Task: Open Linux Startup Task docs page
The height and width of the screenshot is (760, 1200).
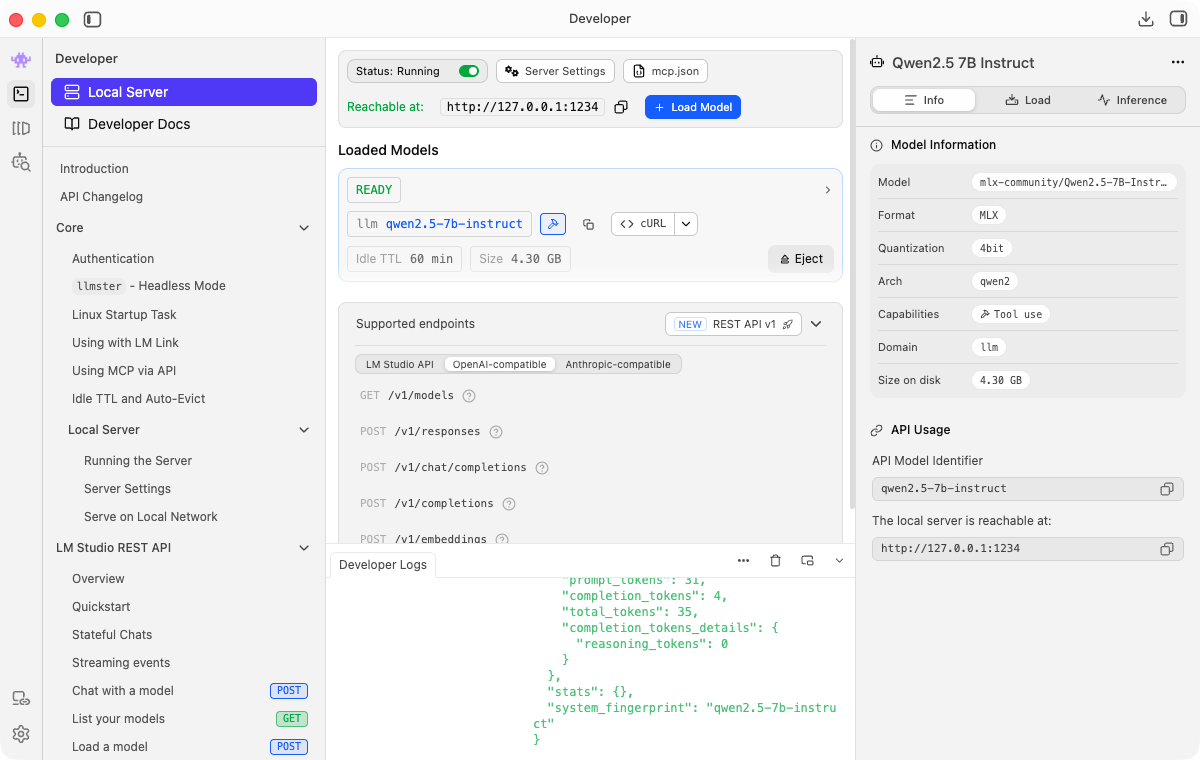Action: (124, 315)
